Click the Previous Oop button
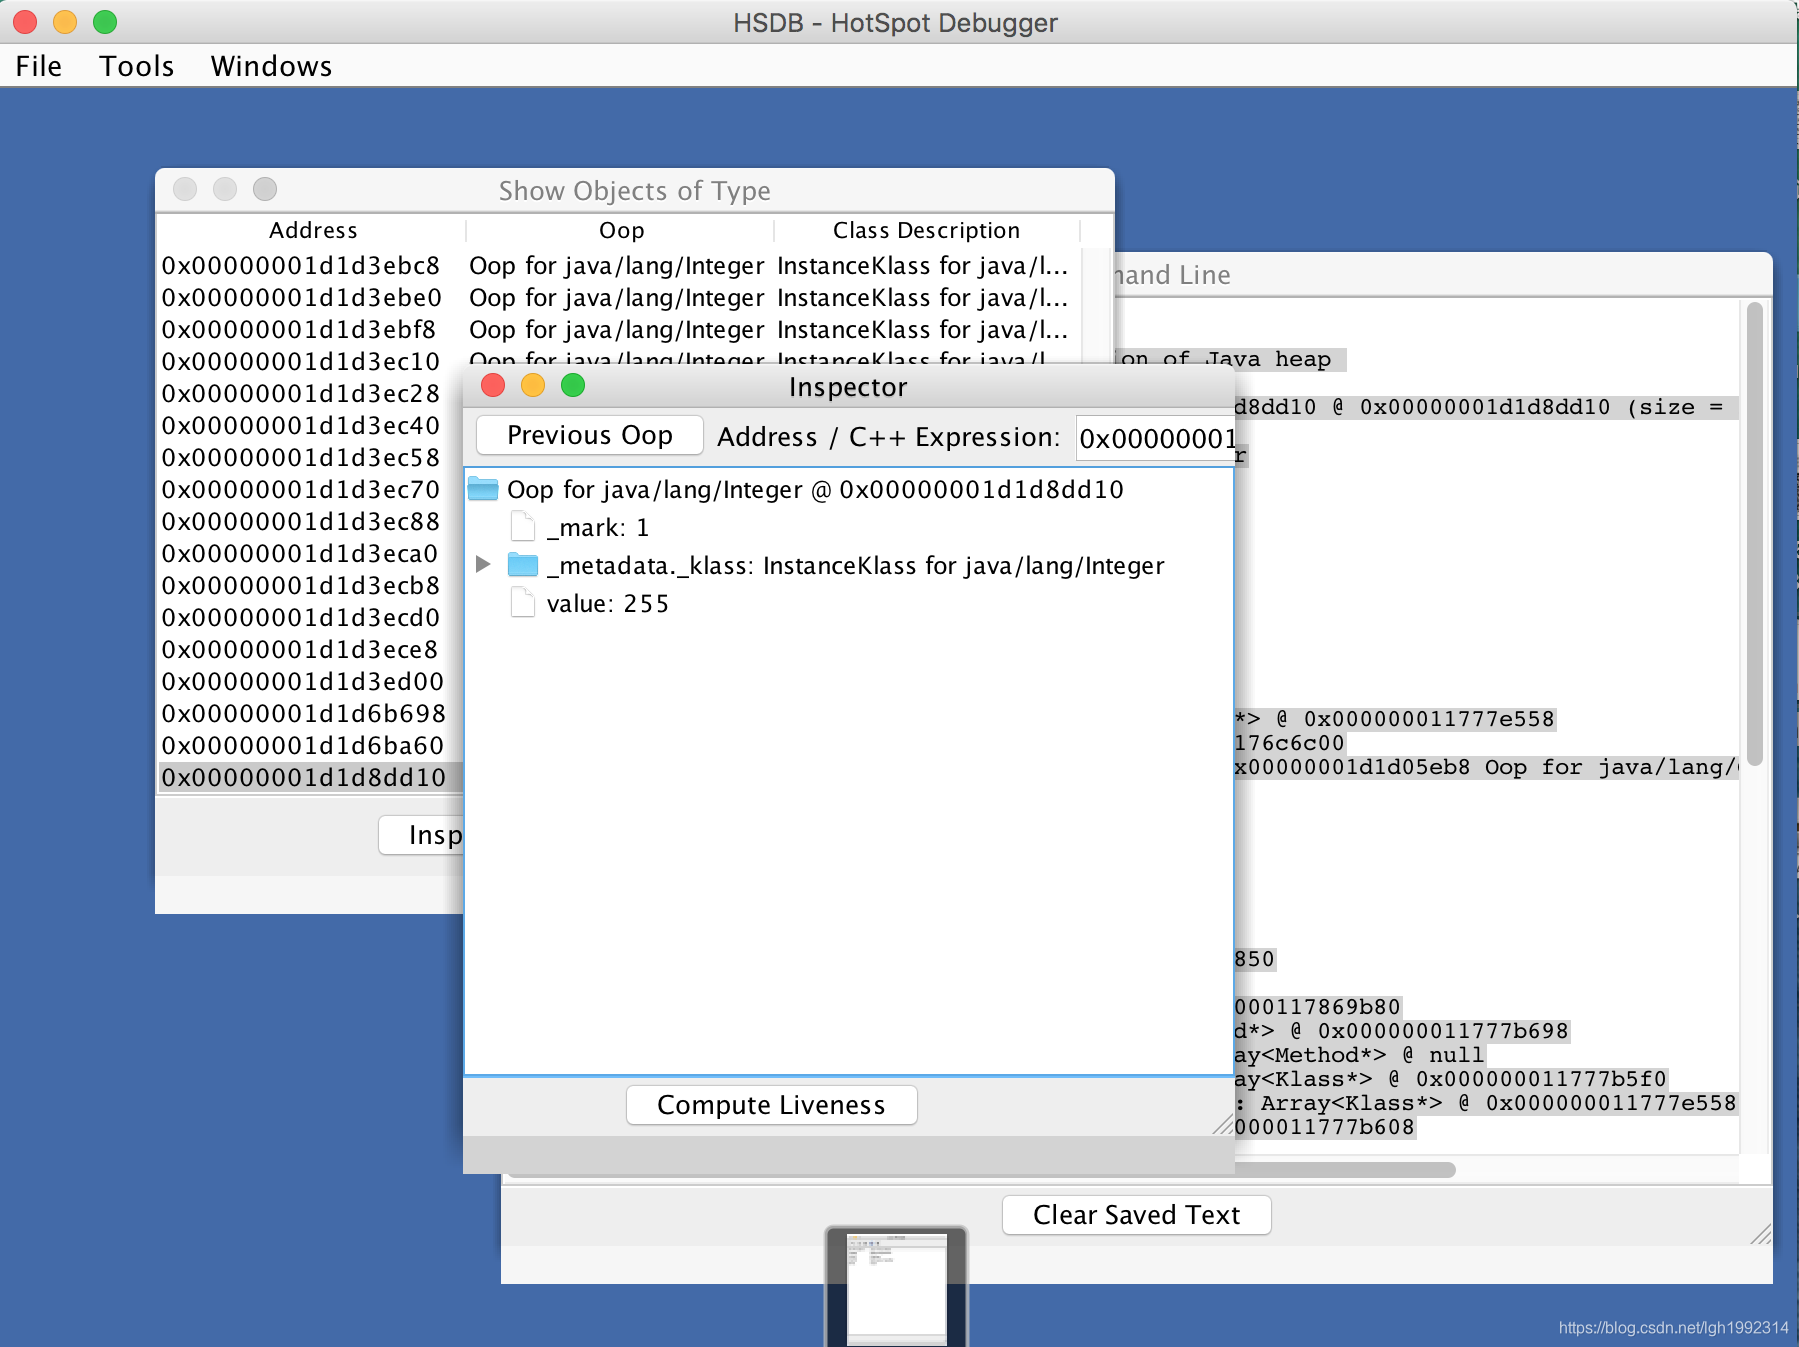1799x1347 pixels. 590,435
